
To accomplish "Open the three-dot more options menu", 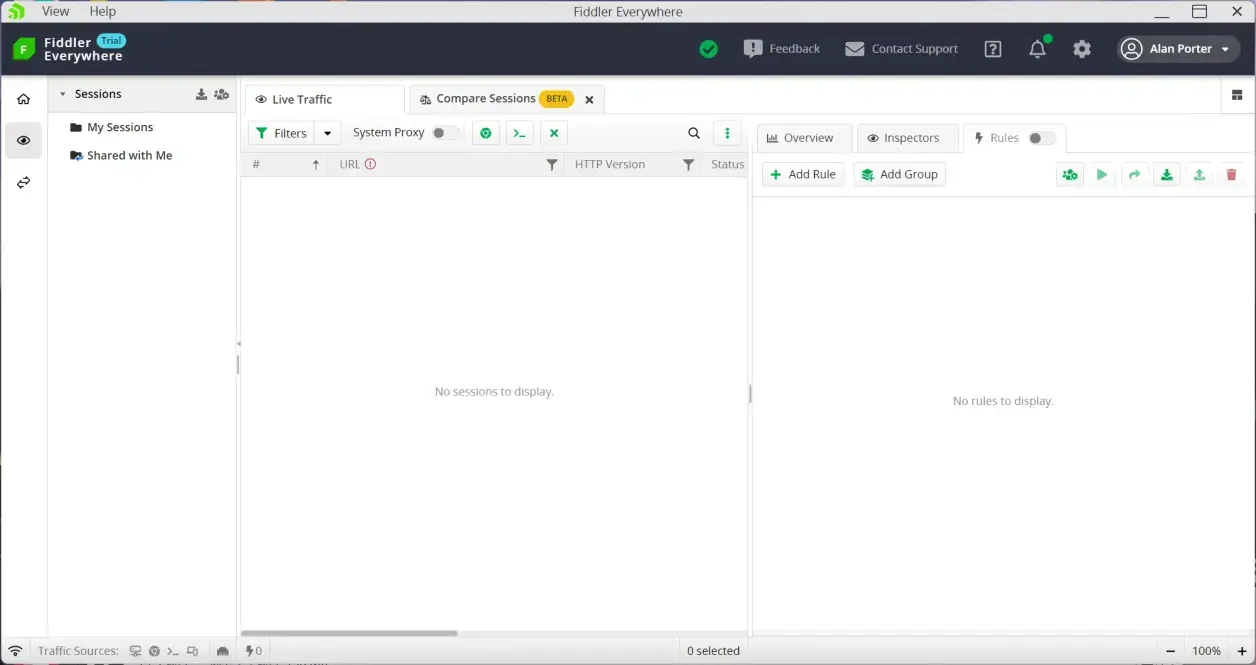I will [727, 133].
